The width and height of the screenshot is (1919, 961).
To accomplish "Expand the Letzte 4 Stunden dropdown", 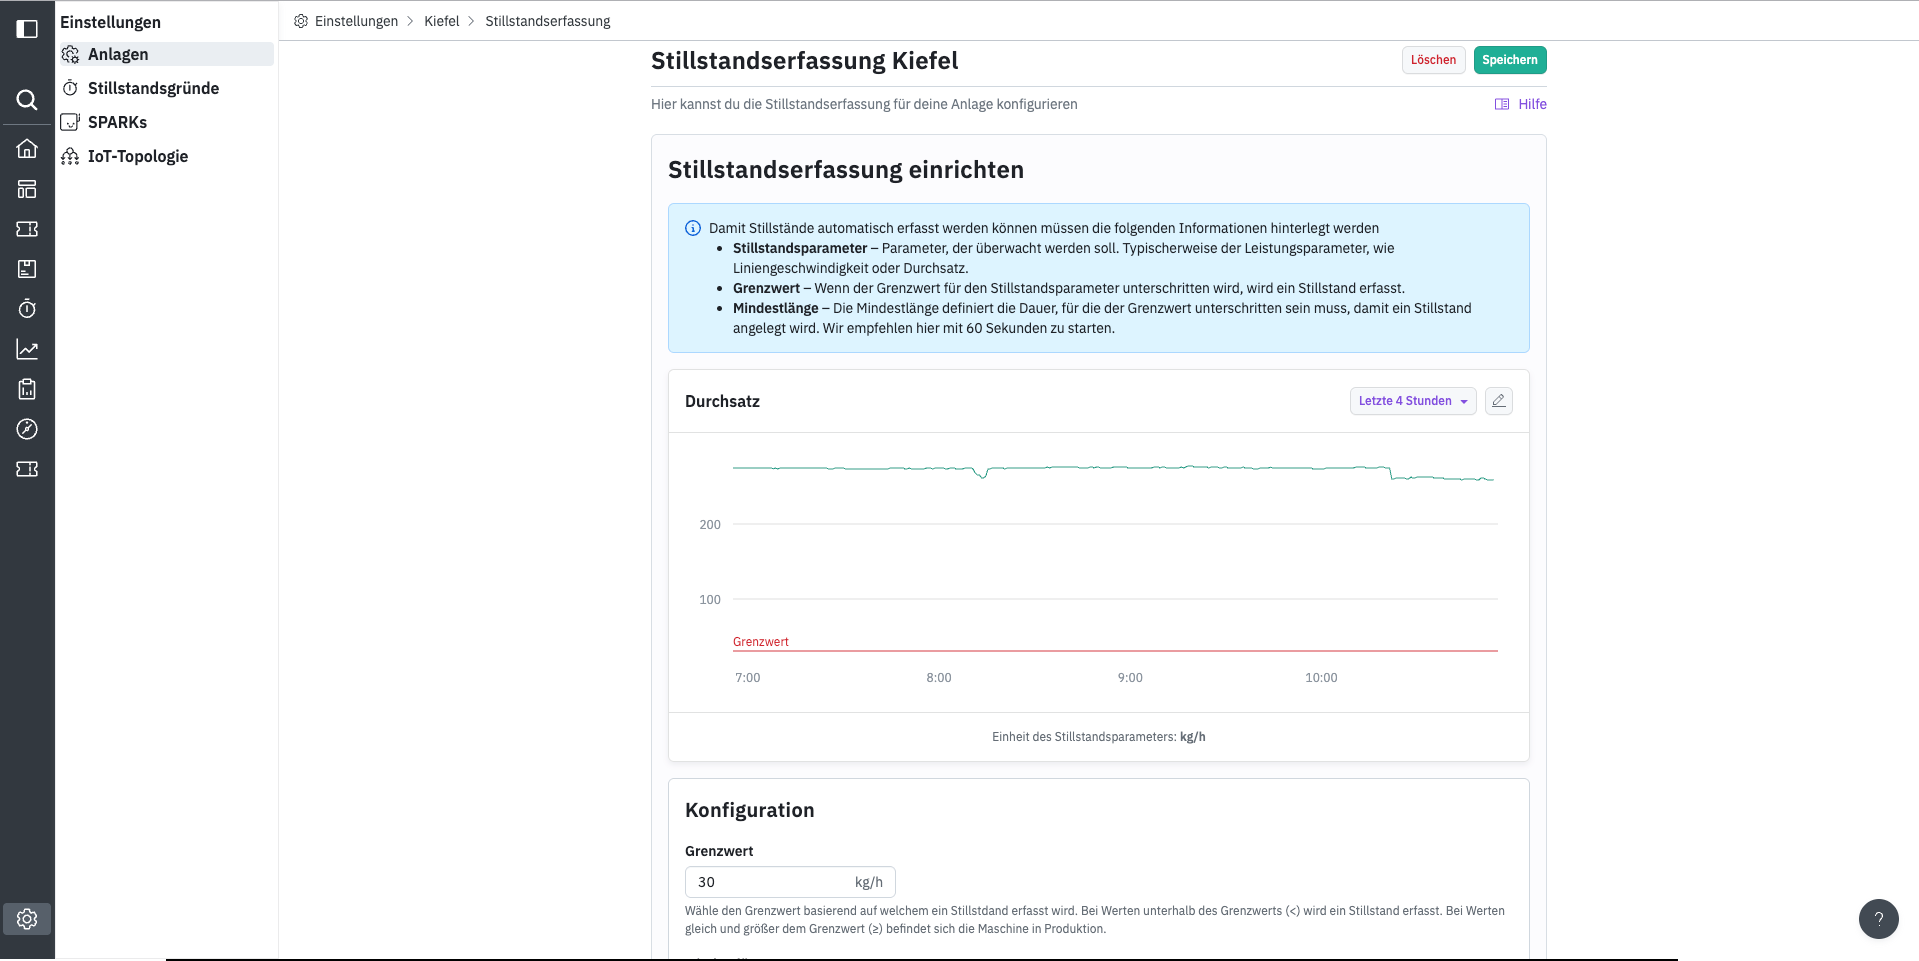I will (1412, 401).
